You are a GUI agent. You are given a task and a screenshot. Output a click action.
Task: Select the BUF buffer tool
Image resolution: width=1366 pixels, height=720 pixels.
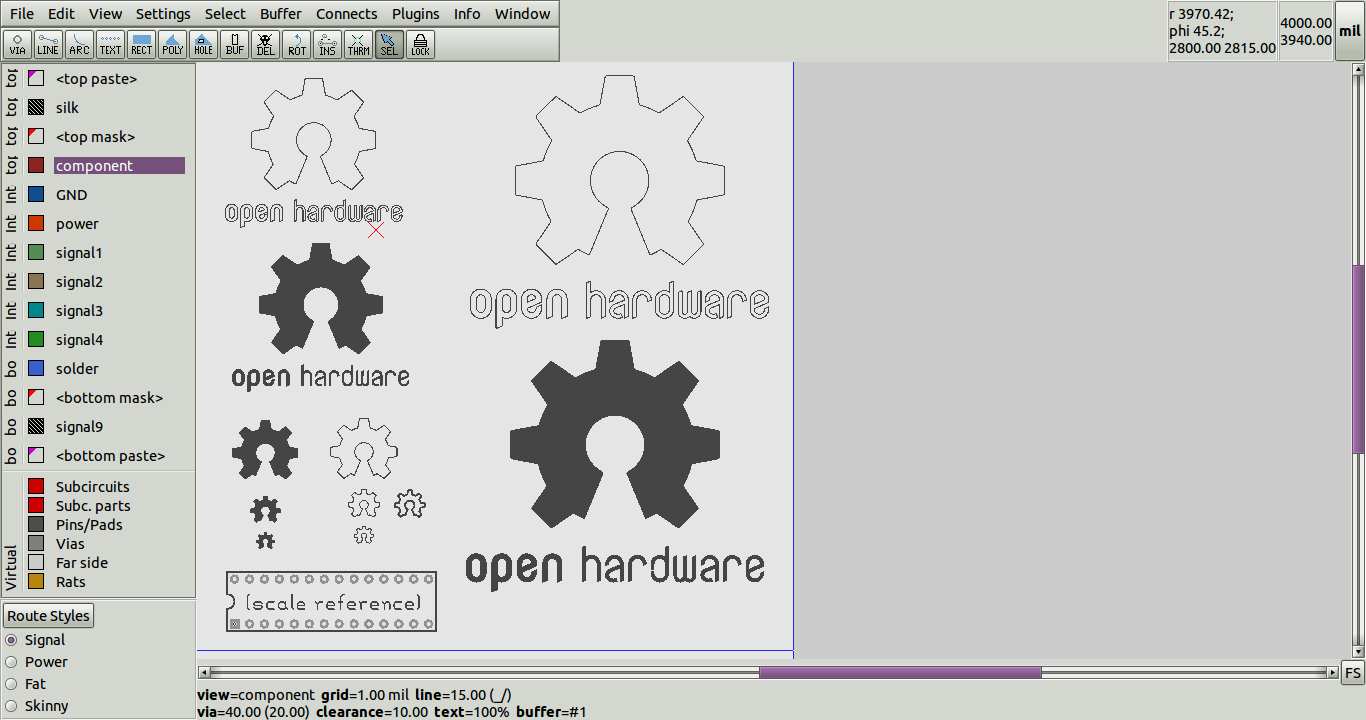click(234, 44)
